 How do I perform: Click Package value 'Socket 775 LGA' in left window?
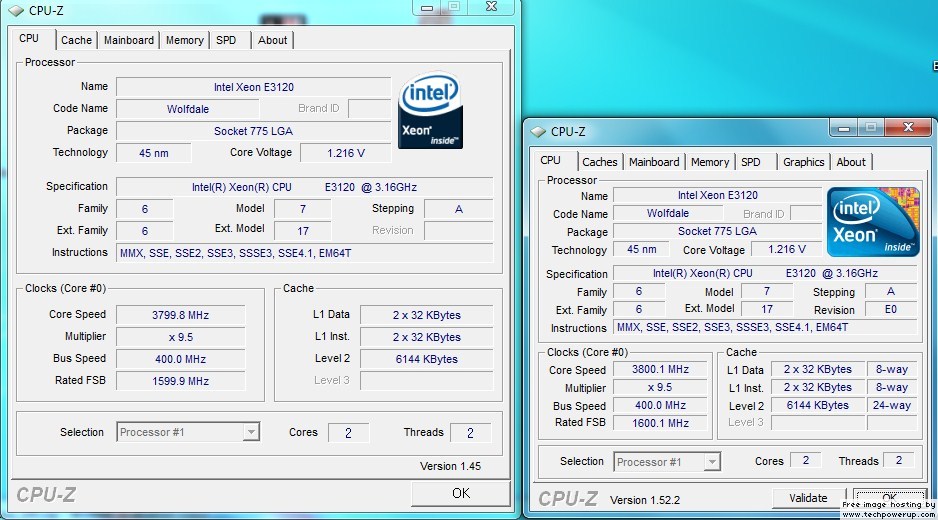[x=254, y=131]
